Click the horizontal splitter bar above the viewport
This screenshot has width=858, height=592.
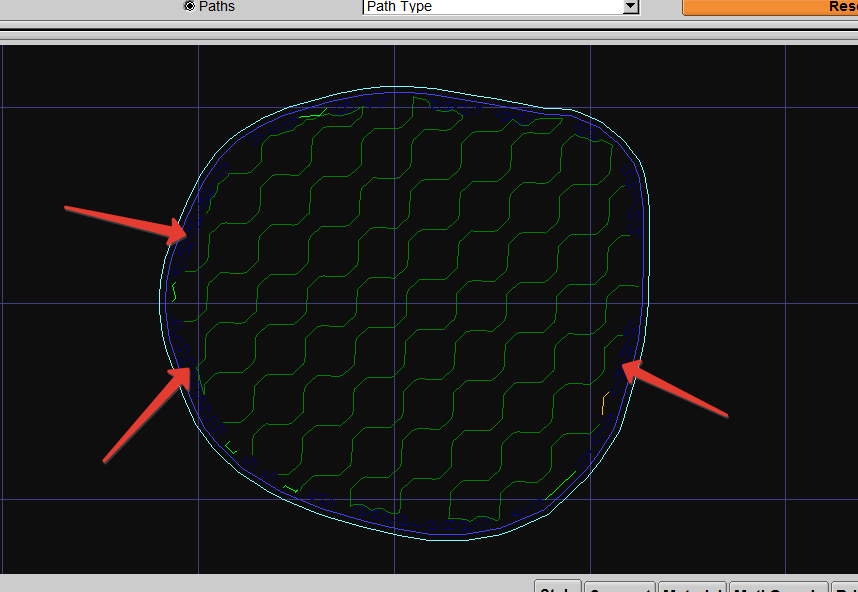click(429, 35)
